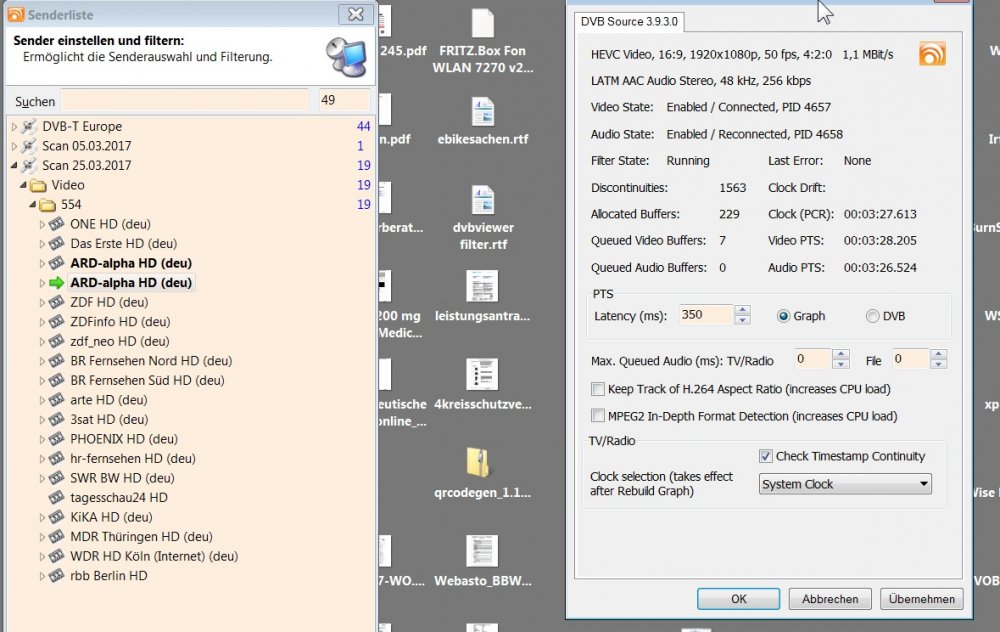Click the film icon beside Das Erste HD (deu)
This screenshot has height=632, width=1000.
[x=57, y=244]
